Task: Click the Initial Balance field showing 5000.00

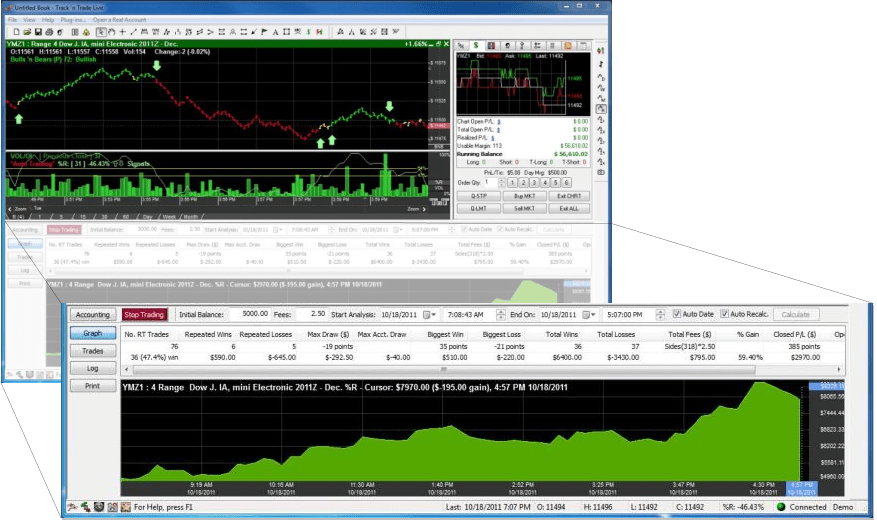Action: pyautogui.click(x=249, y=314)
